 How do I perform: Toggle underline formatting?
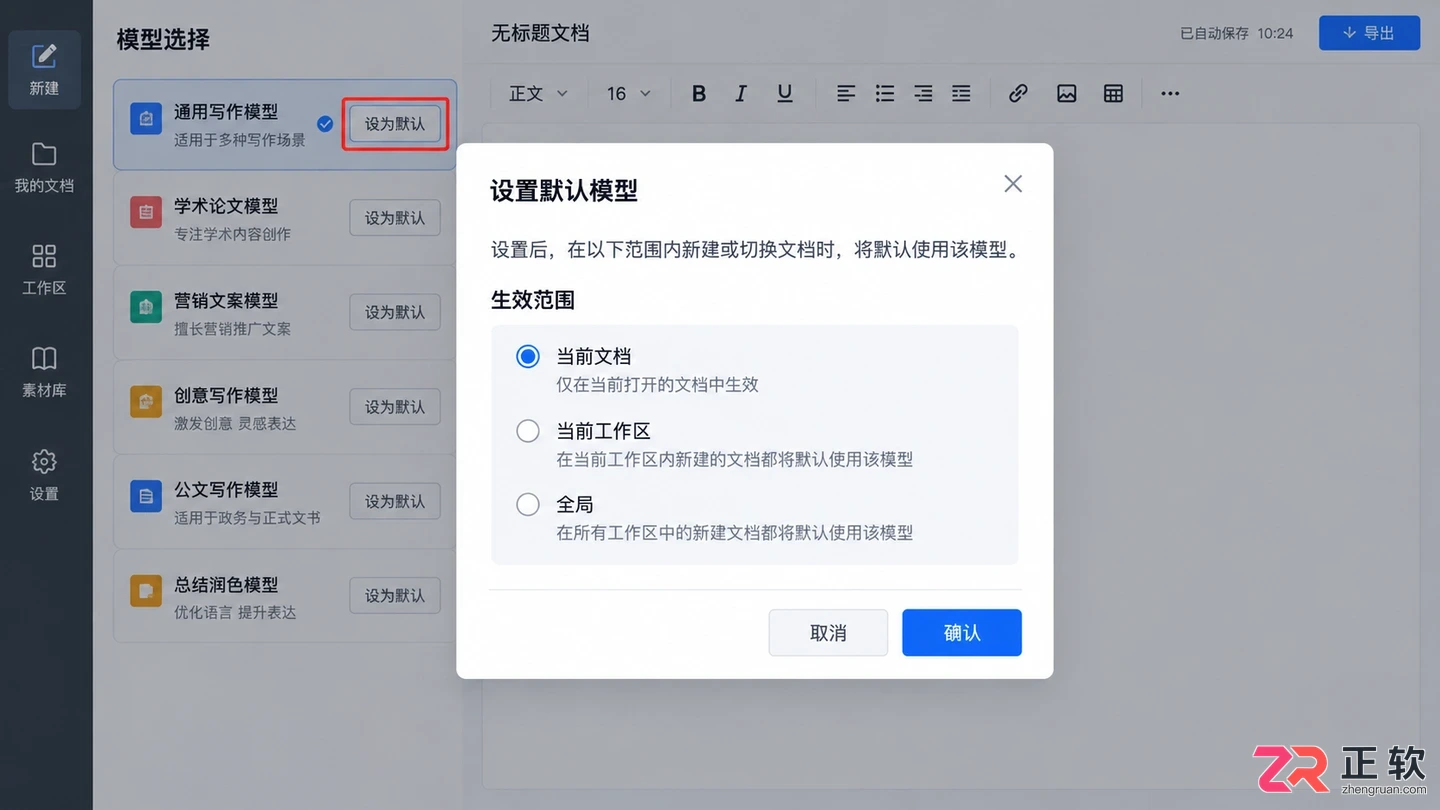coord(785,93)
